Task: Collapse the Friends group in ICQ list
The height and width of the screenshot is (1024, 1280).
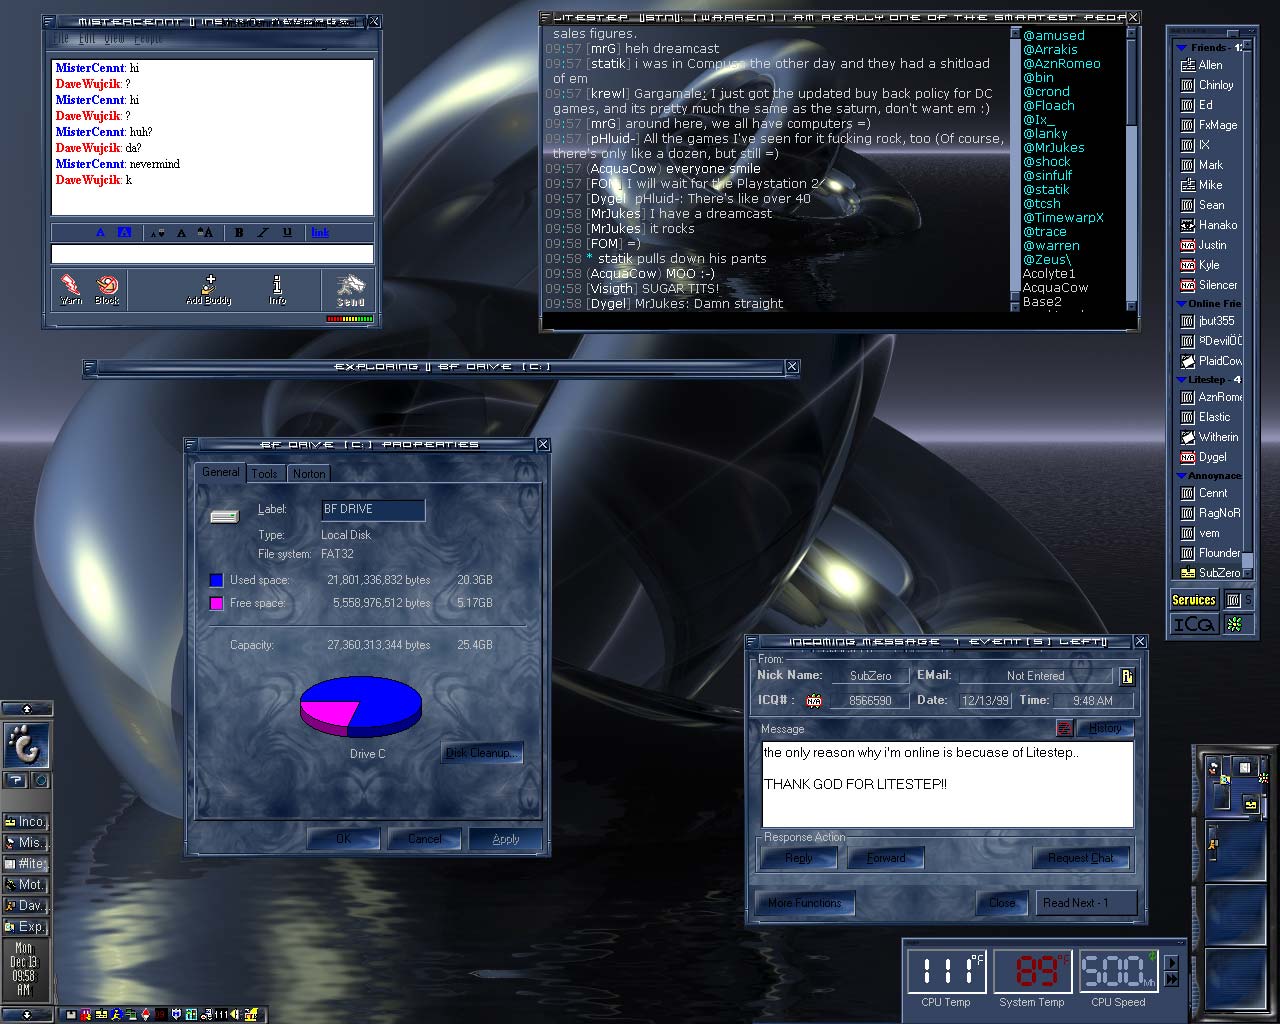Action: pos(1181,48)
